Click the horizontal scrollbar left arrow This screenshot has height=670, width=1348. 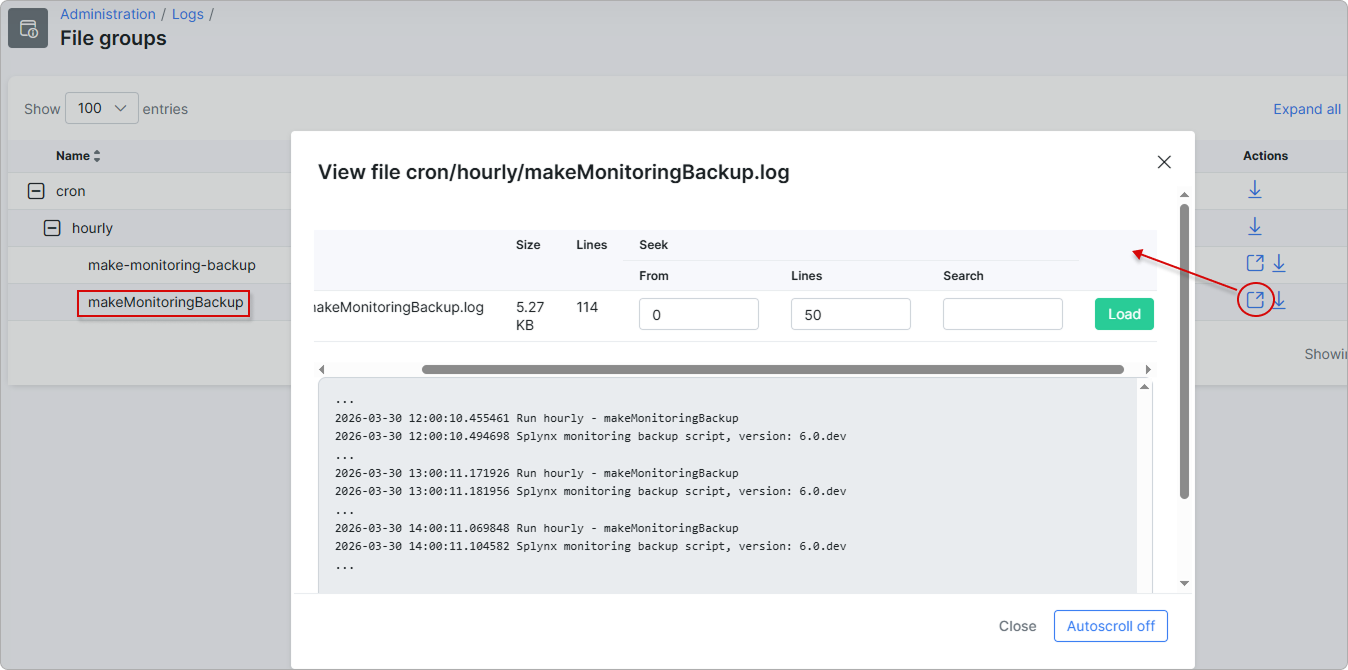coord(321,370)
